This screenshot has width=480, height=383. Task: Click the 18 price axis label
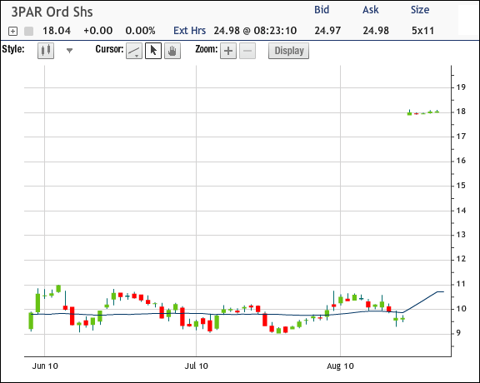pyautogui.click(x=461, y=112)
